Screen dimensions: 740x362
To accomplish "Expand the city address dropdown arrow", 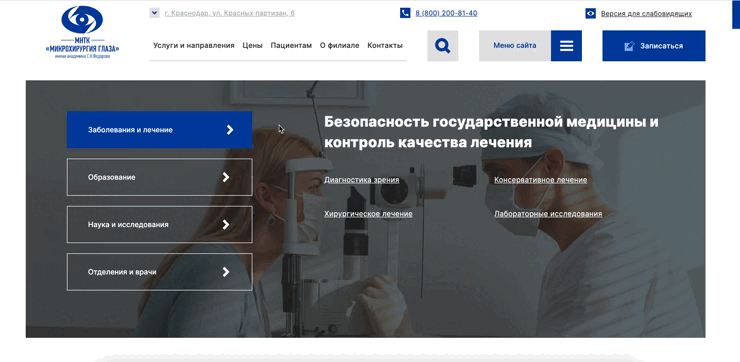I will point(154,13).
